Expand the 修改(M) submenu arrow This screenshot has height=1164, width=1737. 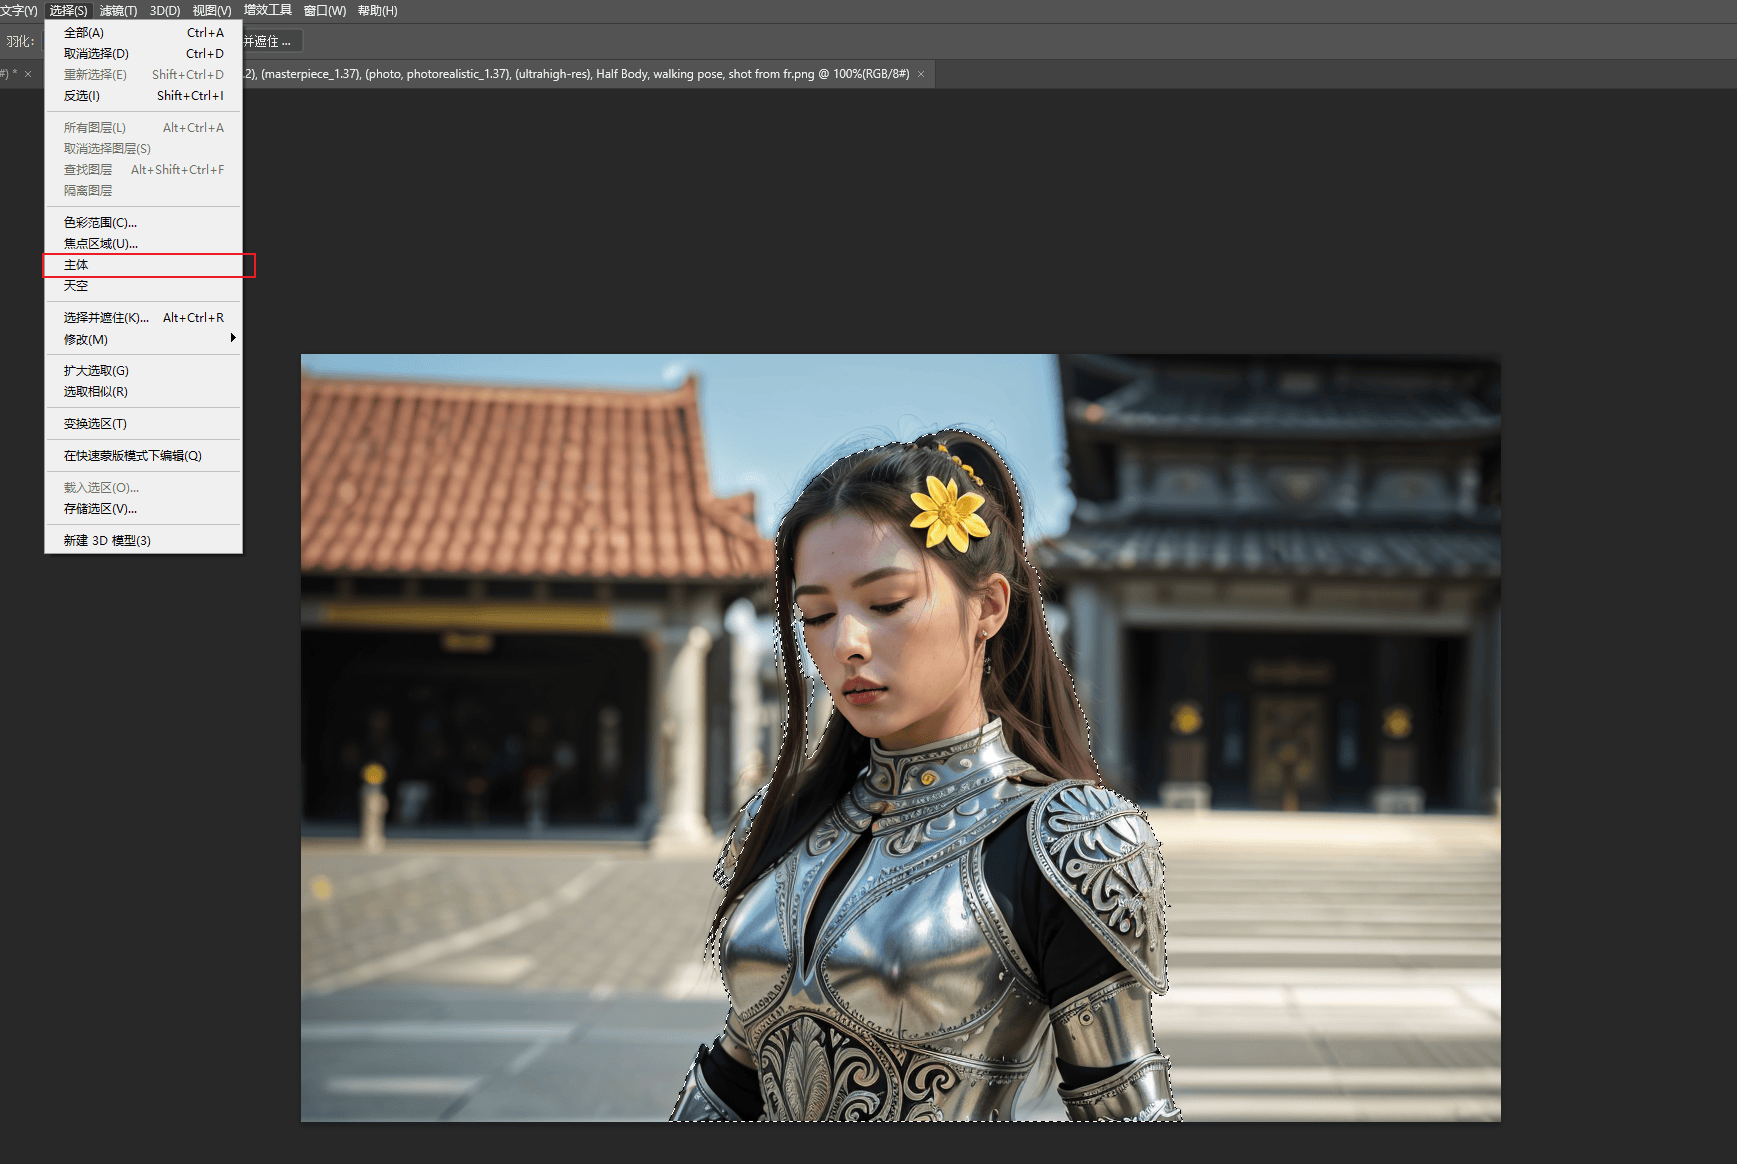tap(233, 339)
